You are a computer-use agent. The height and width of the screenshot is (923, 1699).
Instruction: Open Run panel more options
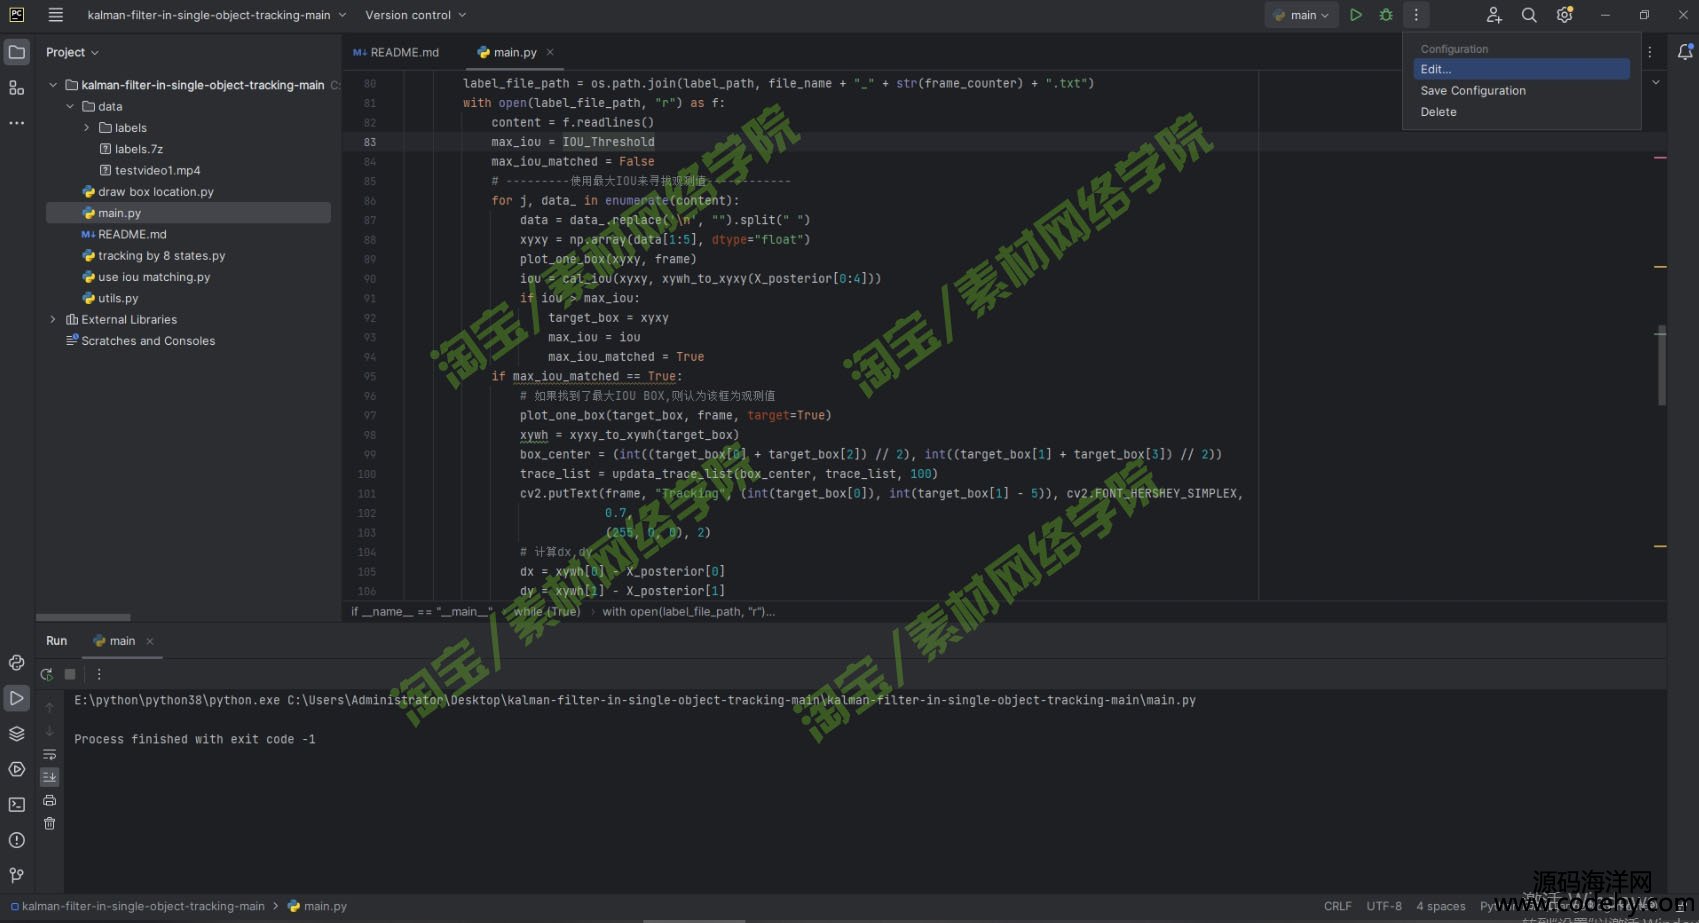[x=99, y=674]
